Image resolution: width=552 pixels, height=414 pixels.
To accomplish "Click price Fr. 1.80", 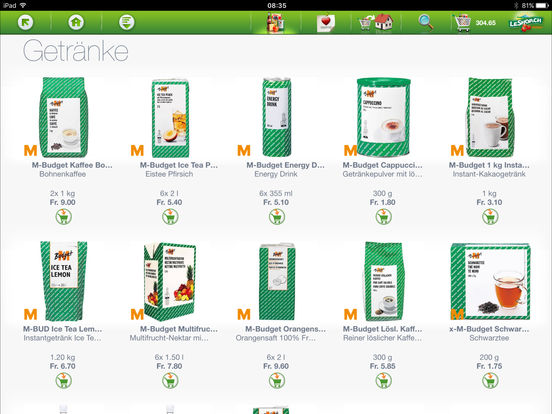I will click(383, 202).
